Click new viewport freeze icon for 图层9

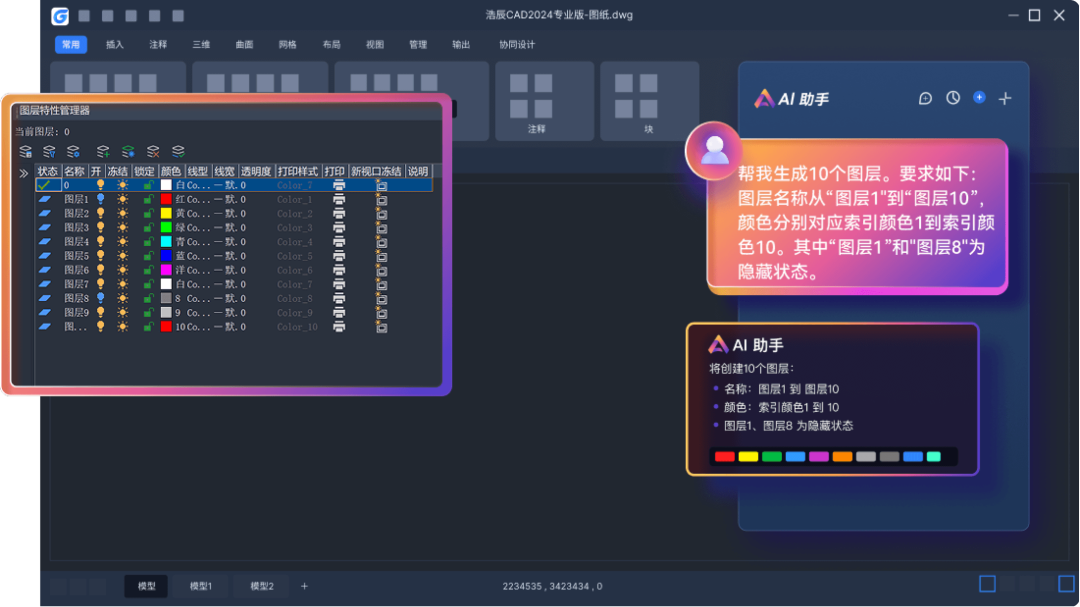pos(381,312)
